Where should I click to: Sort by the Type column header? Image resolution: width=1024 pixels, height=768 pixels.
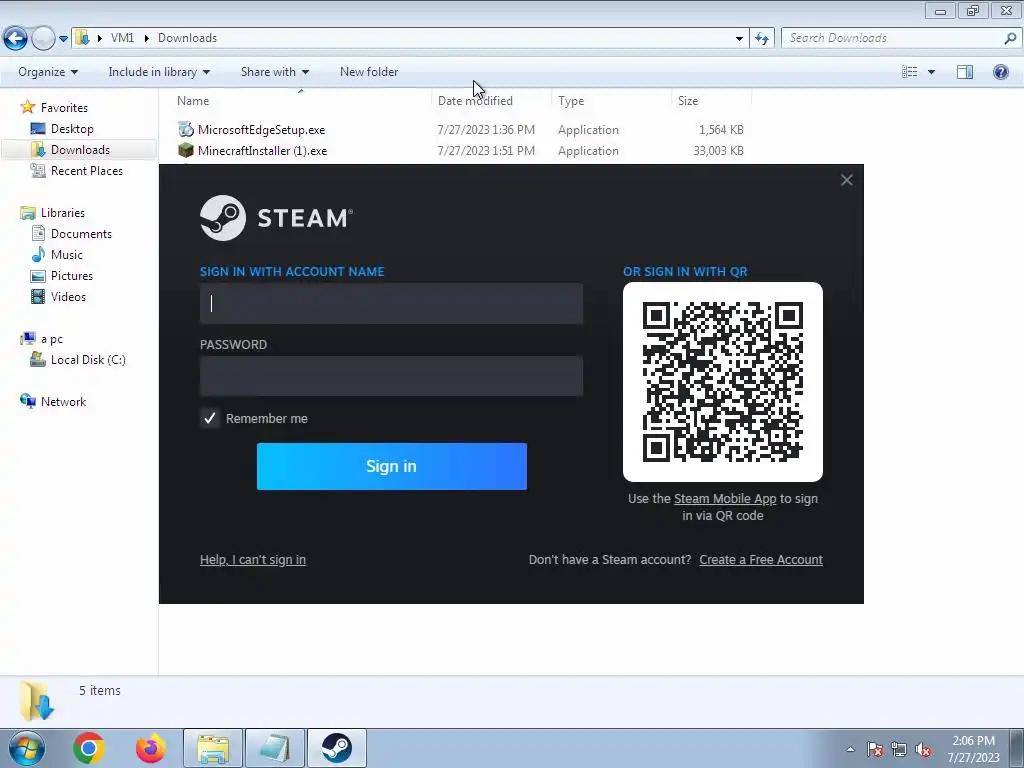[x=611, y=101]
